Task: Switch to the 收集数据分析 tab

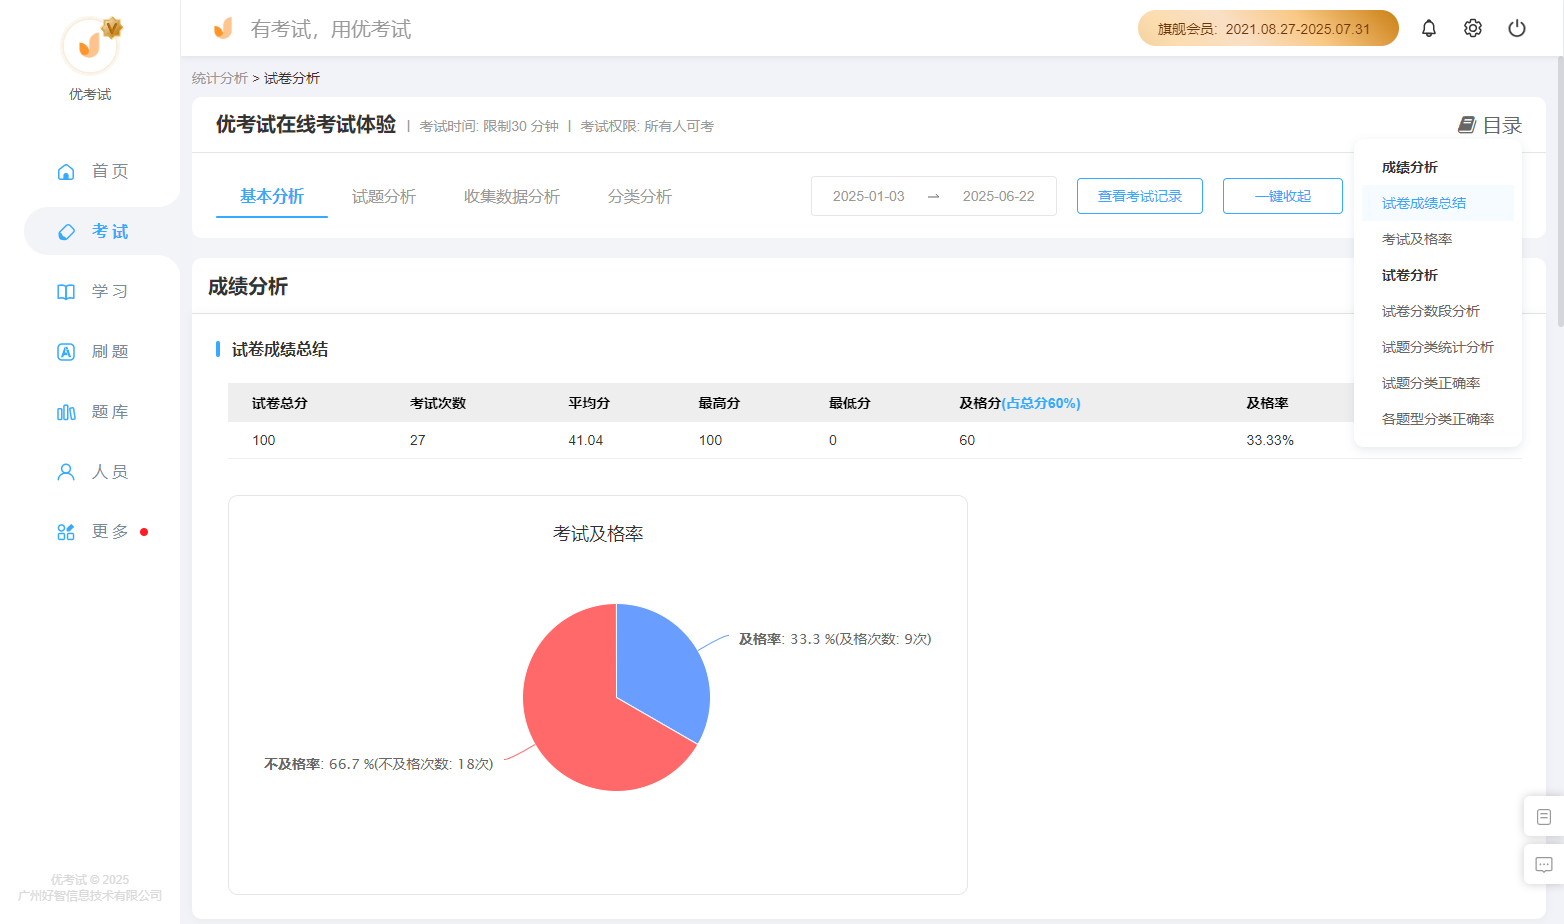Action: pyautogui.click(x=512, y=197)
